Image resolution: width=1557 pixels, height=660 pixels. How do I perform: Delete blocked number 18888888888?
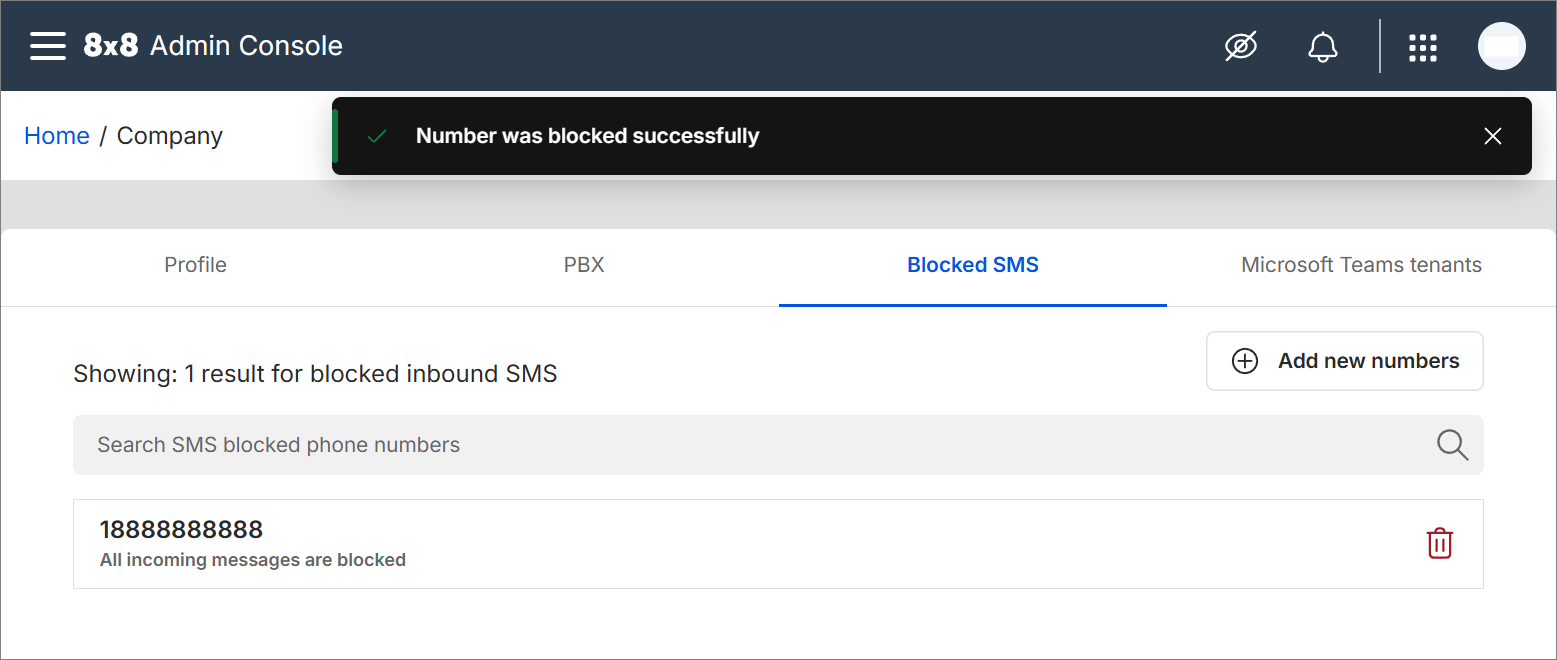(x=1439, y=543)
